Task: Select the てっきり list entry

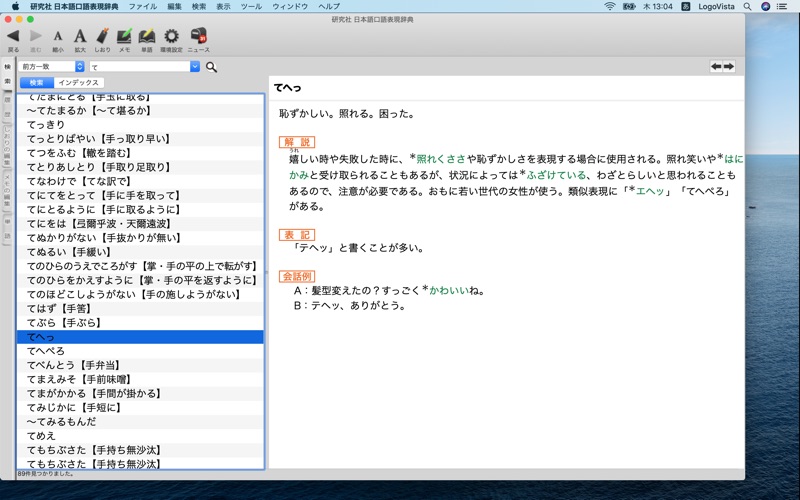Action: point(140,124)
